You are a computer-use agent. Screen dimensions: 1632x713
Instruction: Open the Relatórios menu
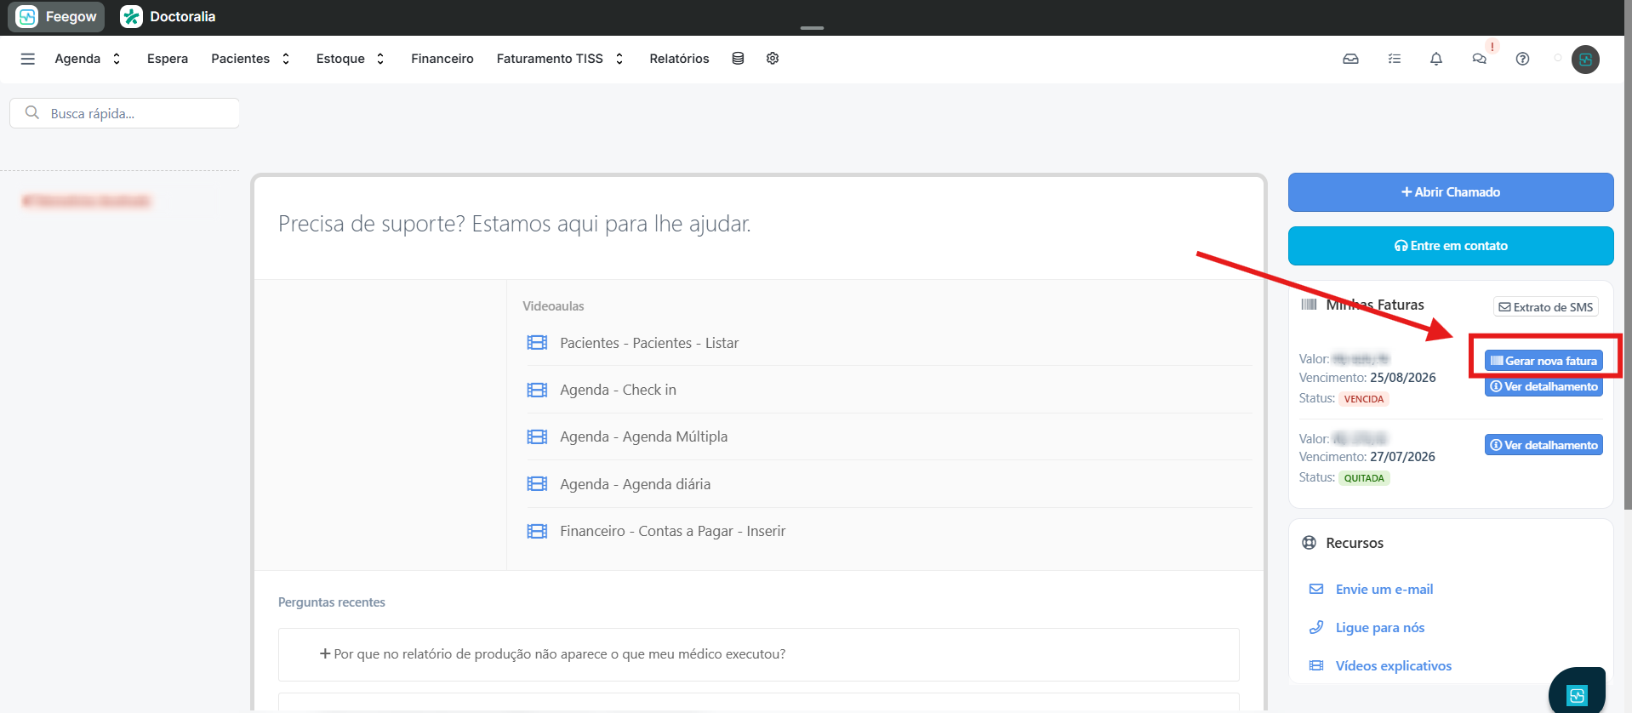pyautogui.click(x=679, y=59)
